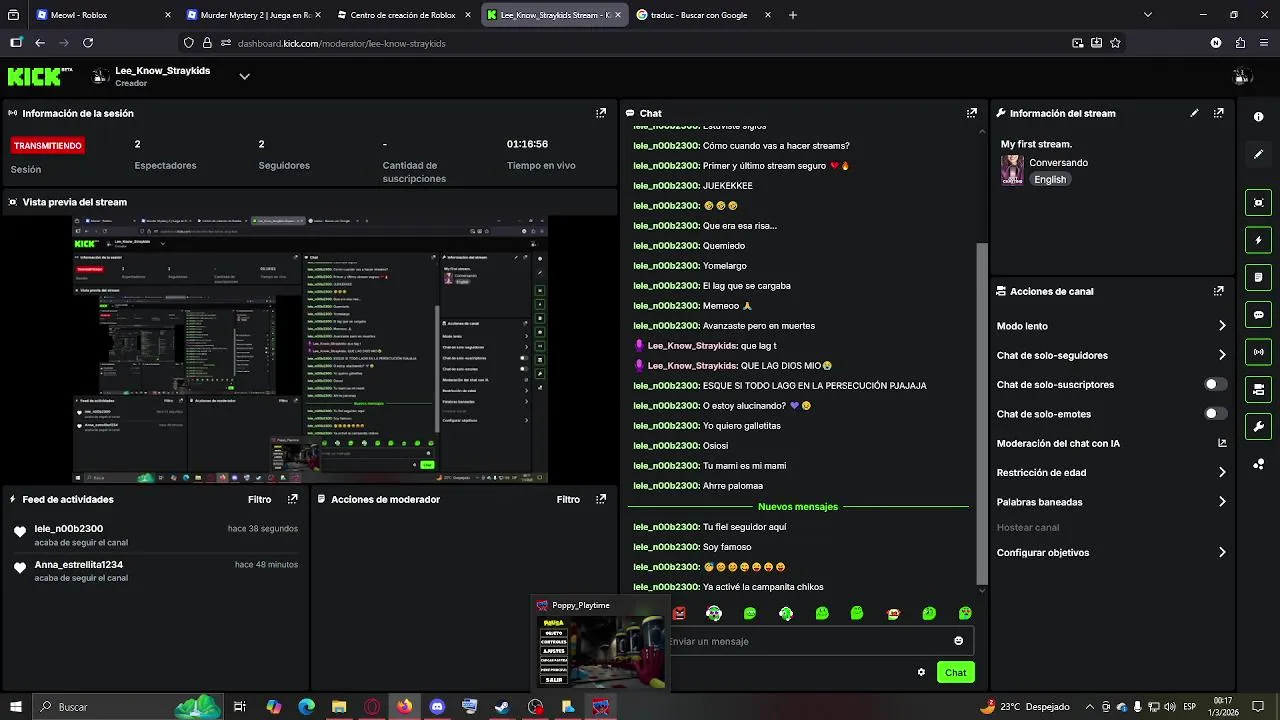Pop out the Información del stream panel
The height and width of the screenshot is (720, 1280).
[x=1218, y=113]
